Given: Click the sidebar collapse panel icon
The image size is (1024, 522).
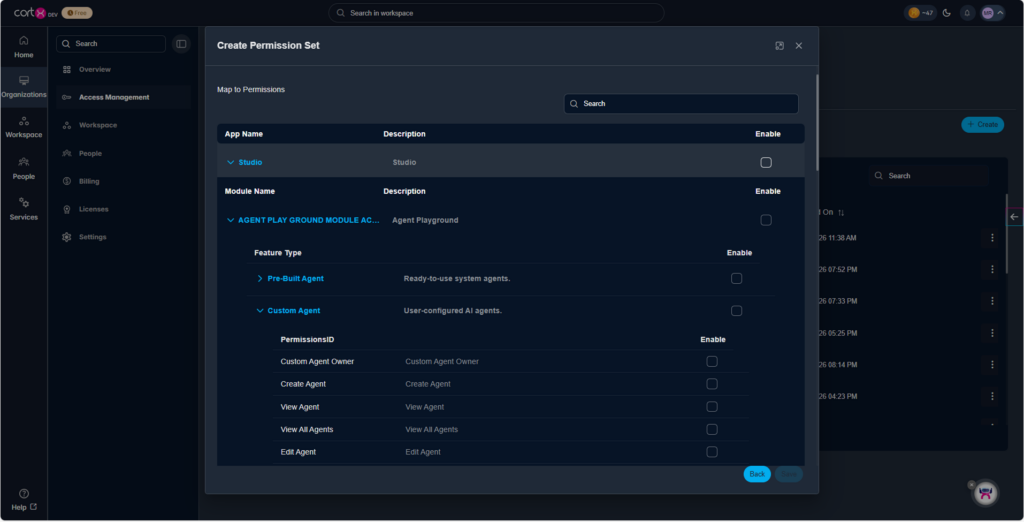Looking at the screenshot, I should tap(181, 44).
